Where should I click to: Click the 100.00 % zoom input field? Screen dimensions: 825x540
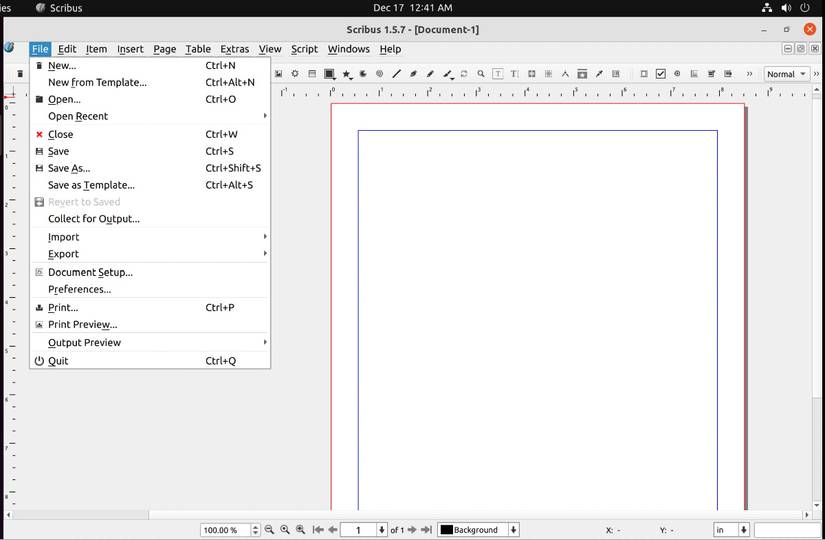click(225, 529)
